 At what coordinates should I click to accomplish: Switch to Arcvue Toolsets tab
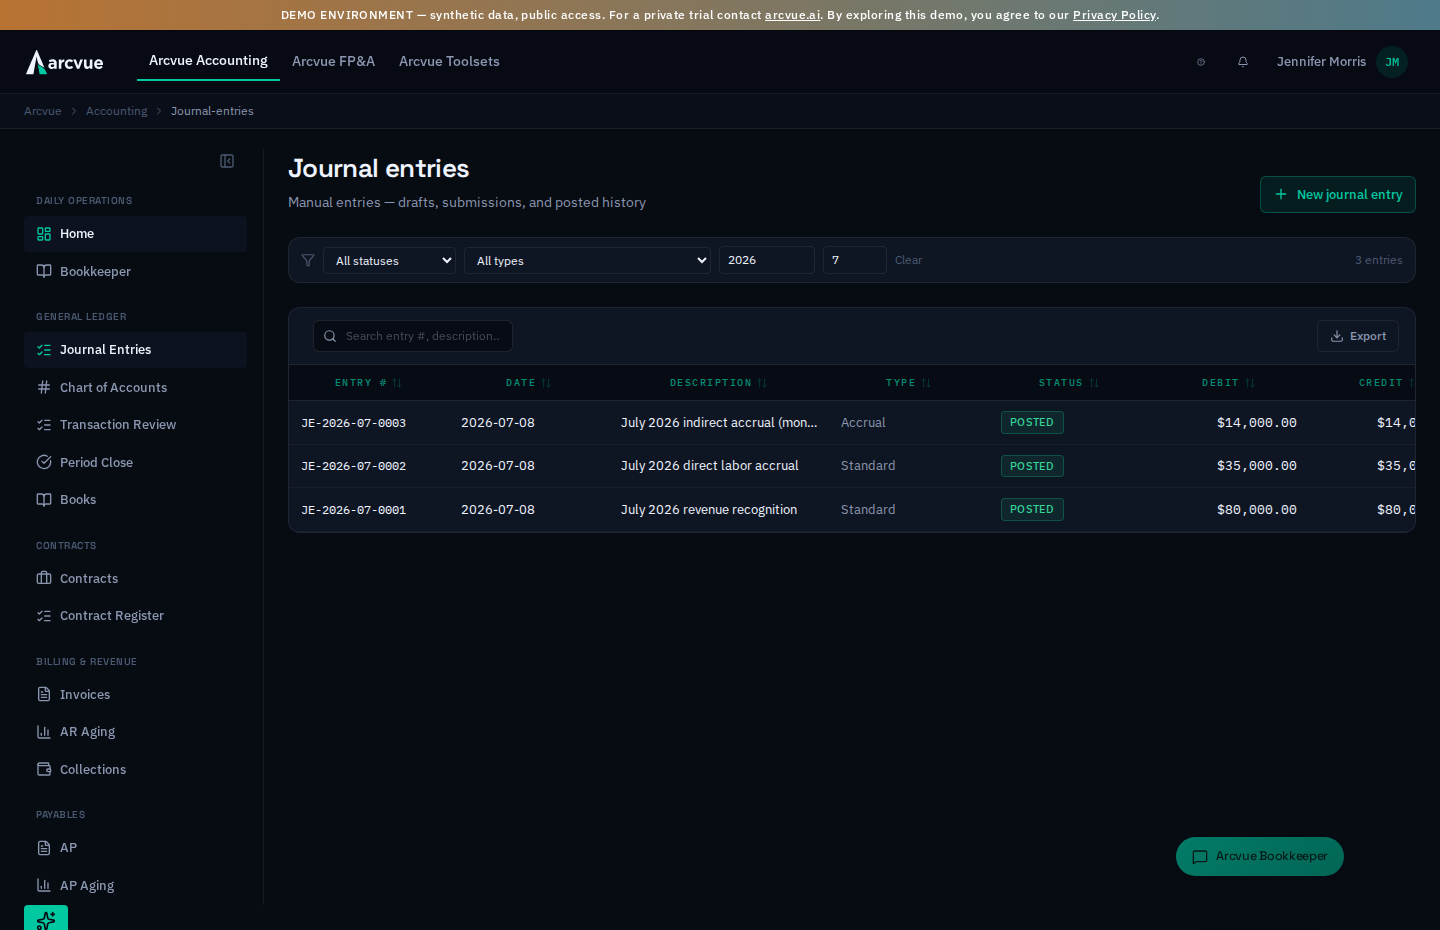coord(449,62)
